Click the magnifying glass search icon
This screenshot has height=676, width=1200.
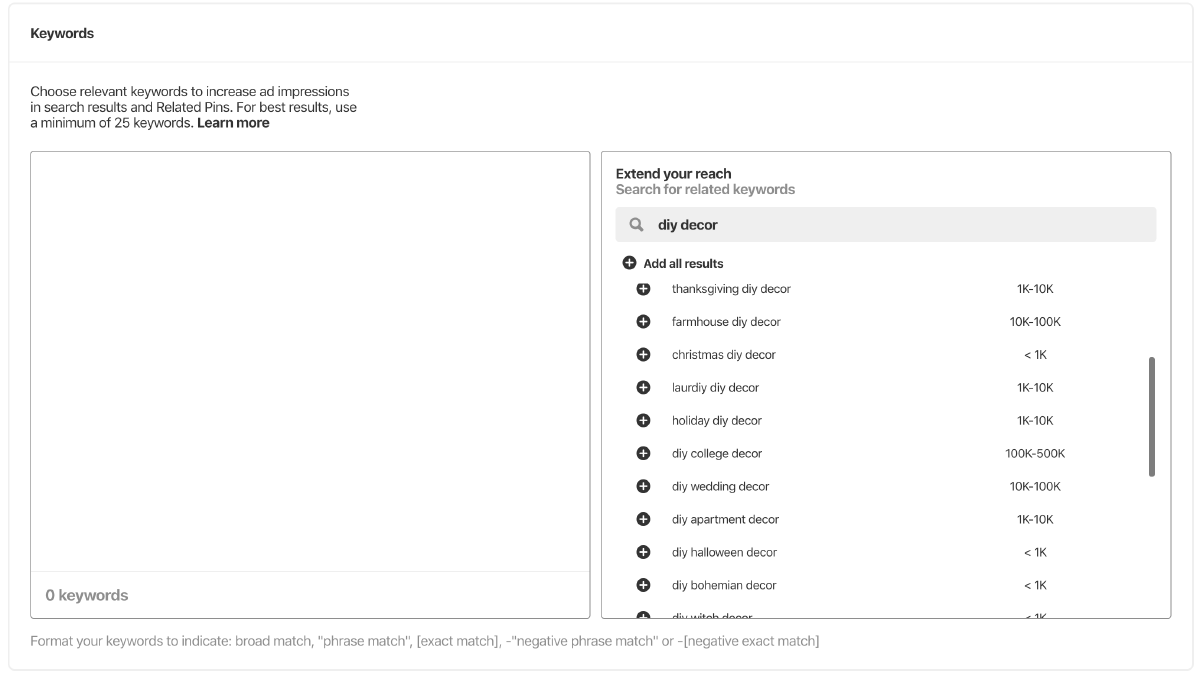click(x=636, y=224)
